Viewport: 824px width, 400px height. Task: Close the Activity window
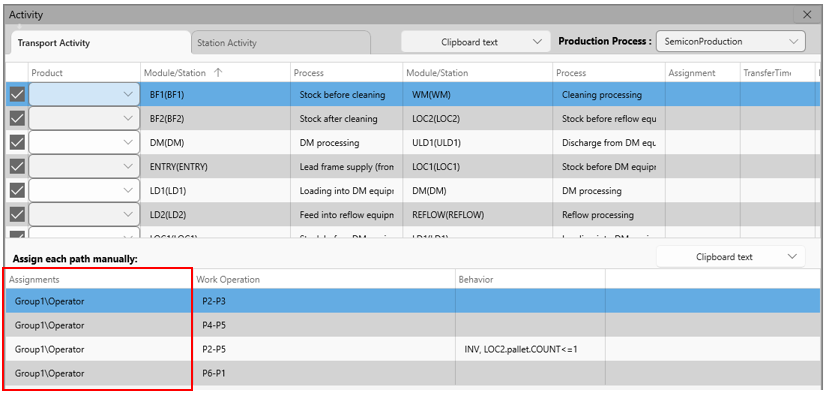(807, 15)
